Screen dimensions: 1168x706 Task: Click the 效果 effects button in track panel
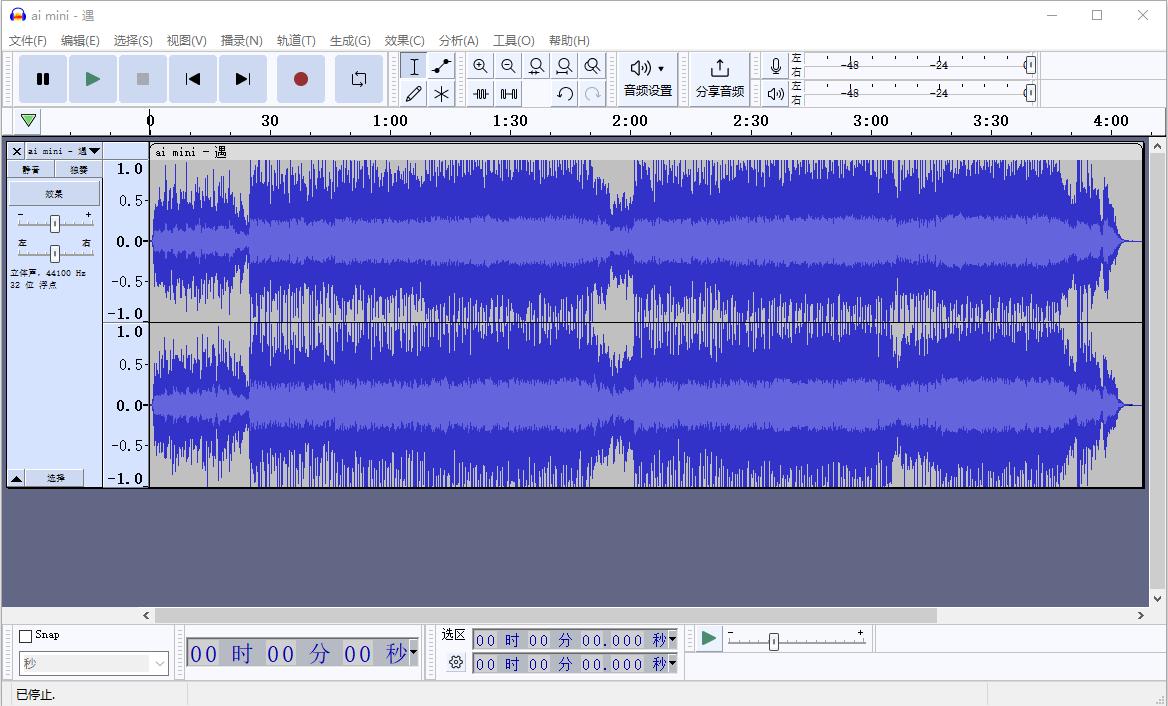[54, 193]
